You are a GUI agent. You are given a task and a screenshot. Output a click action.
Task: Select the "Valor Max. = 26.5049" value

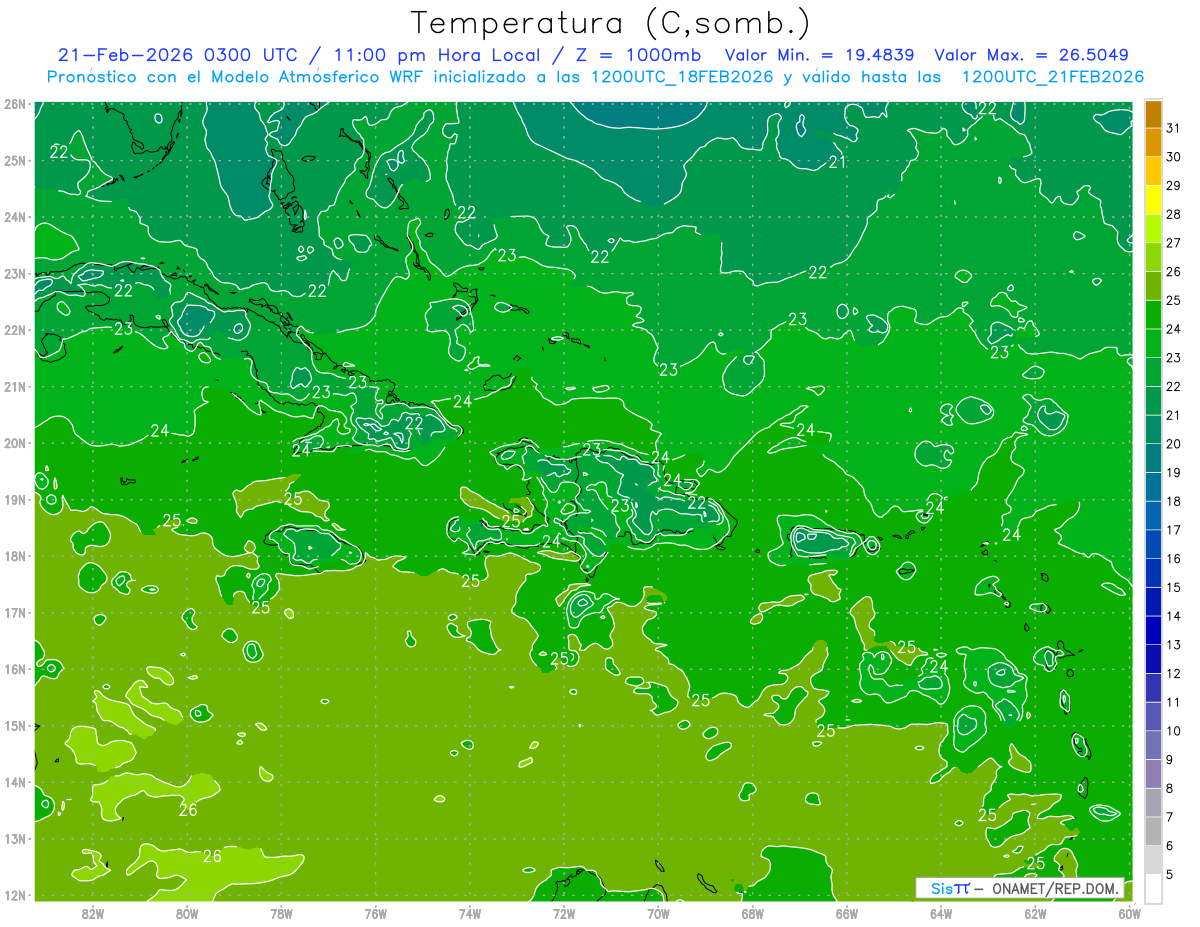tap(1031, 55)
